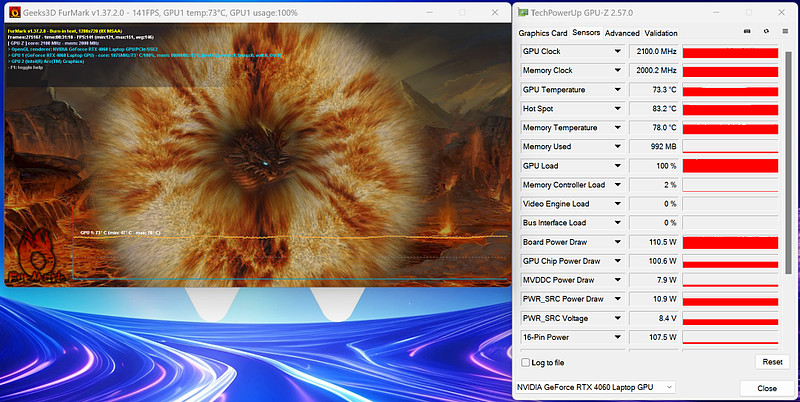Viewport: 800px width, 402px height.
Task: Open the Hot Spot sensor dropdown
Action: [617, 109]
